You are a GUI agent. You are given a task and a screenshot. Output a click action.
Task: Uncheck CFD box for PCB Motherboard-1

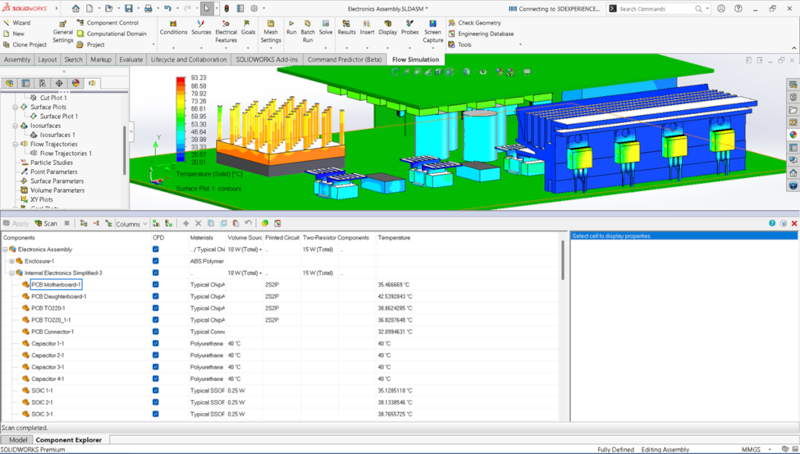pyautogui.click(x=156, y=284)
